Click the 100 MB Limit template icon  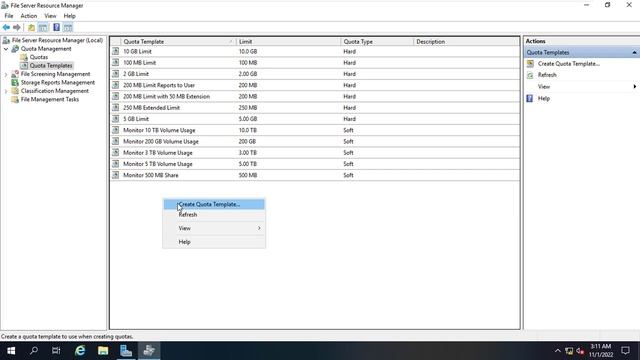[x=116, y=62]
